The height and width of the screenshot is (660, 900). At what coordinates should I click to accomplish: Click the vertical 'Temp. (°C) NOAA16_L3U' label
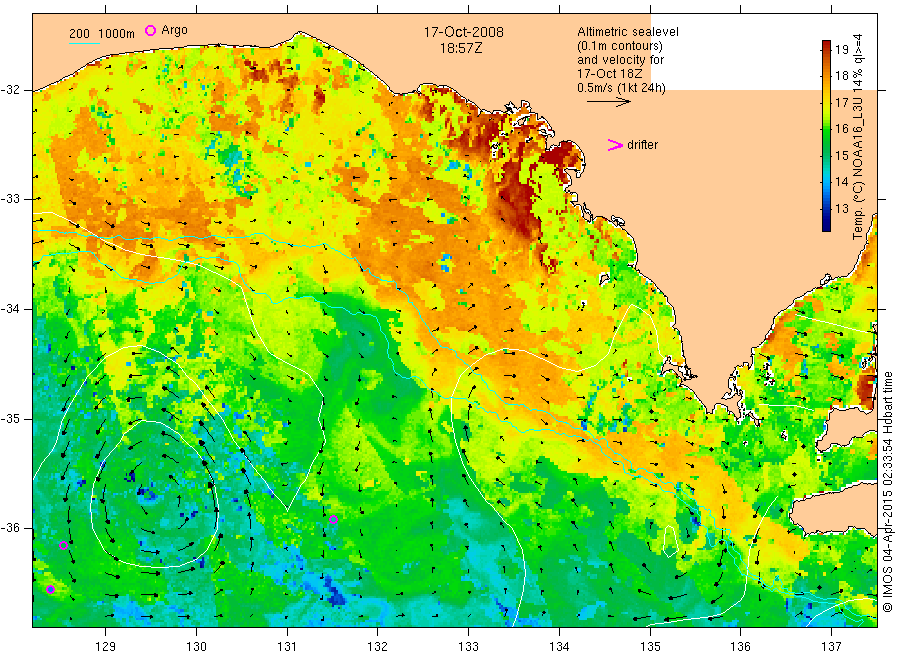click(x=858, y=168)
